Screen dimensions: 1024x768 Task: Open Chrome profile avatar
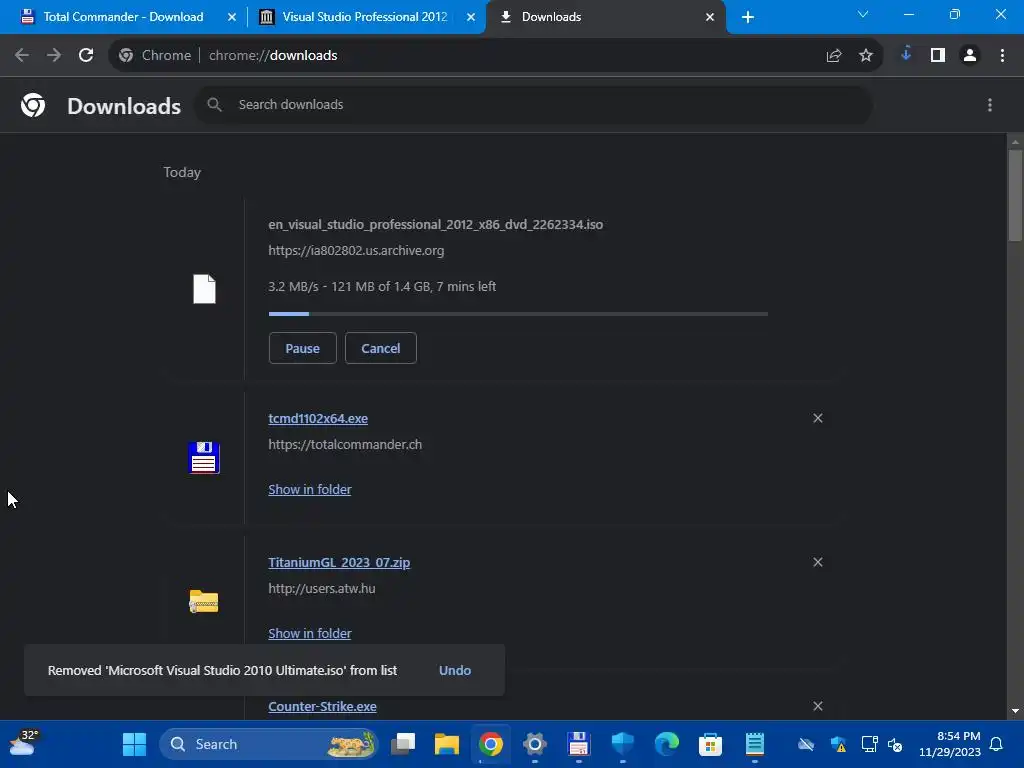click(x=970, y=56)
